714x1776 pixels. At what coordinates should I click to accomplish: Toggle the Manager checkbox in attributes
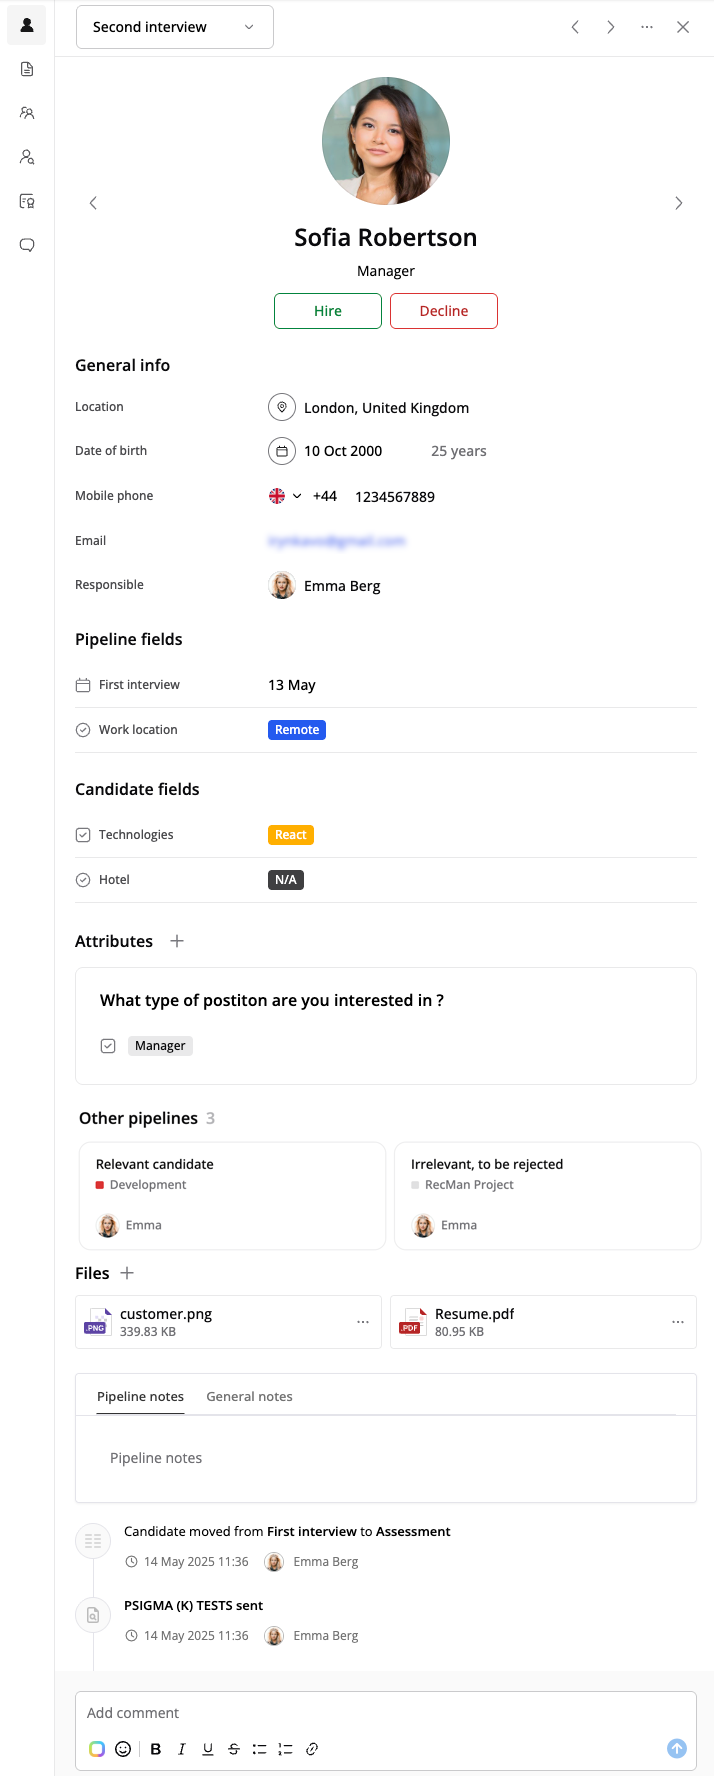(108, 1046)
